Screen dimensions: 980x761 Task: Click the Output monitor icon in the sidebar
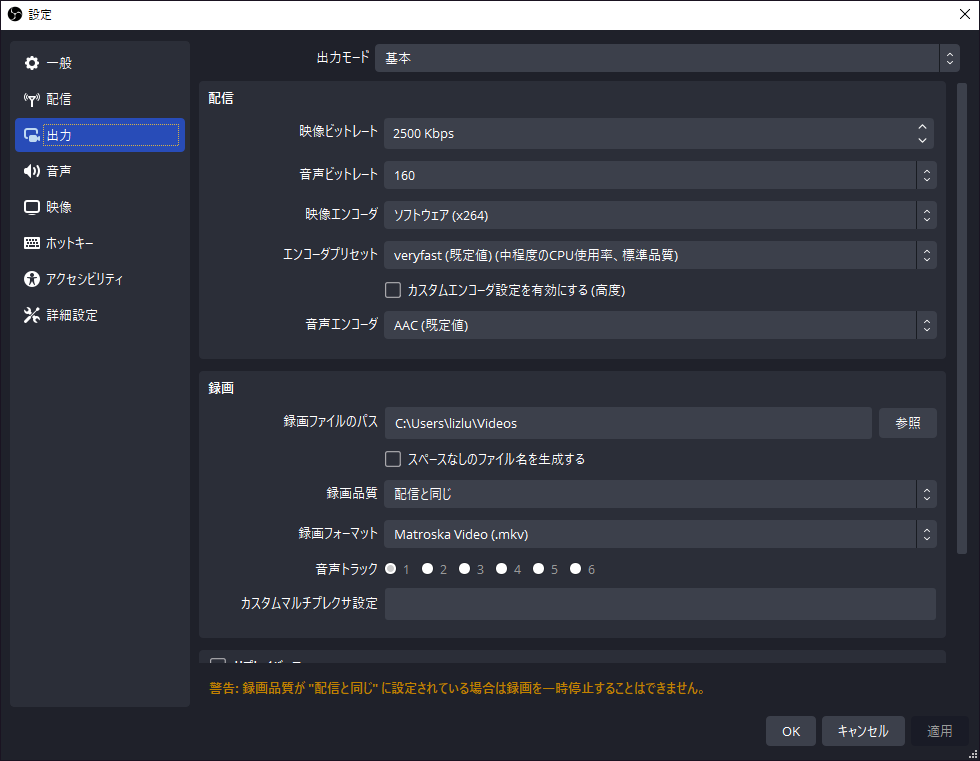(x=31, y=135)
